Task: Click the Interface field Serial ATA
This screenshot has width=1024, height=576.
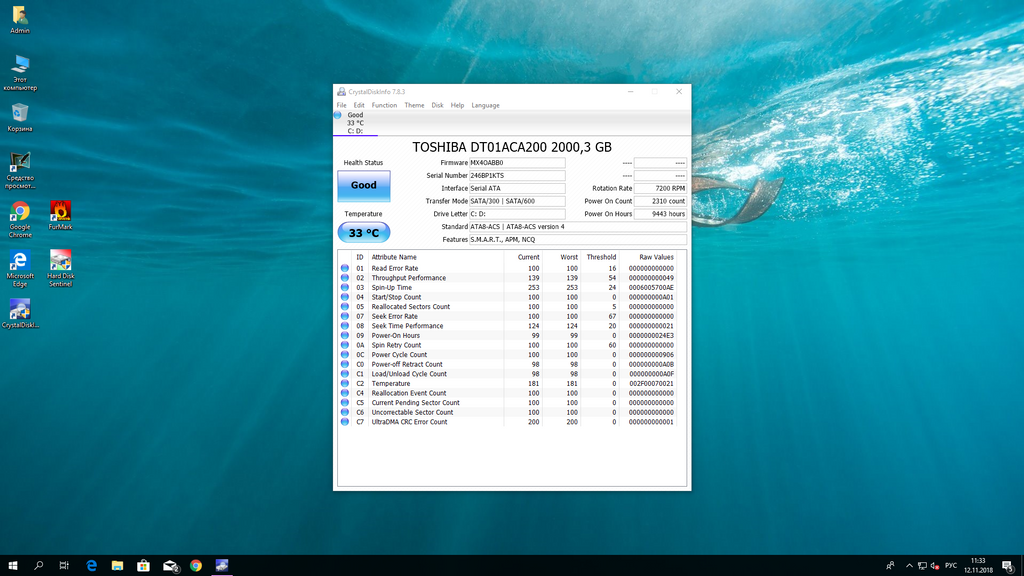Action: (x=517, y=188)
